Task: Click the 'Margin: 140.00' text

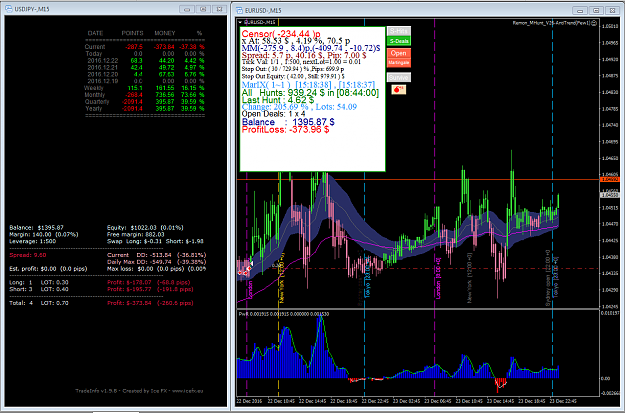Action: pyautogui.click(x=44, y=234)
